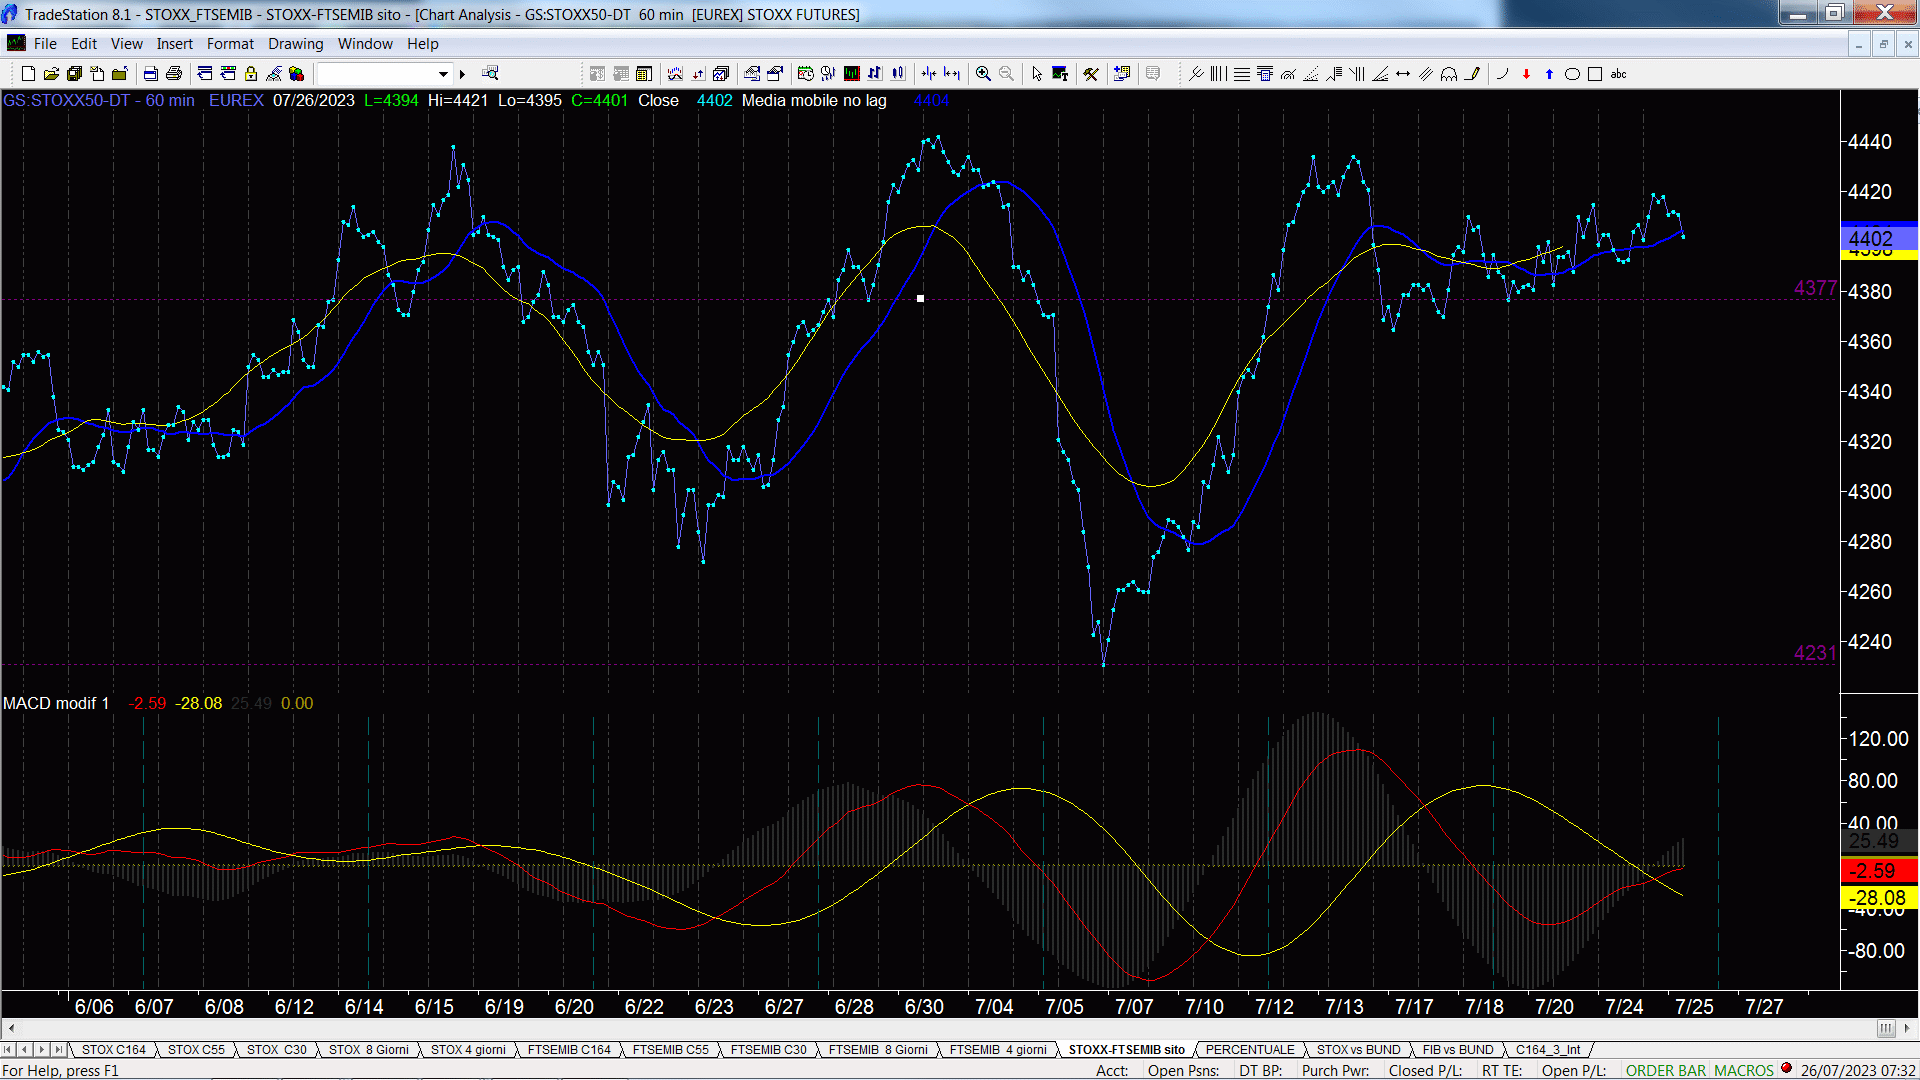Screen dimensions: 1920x1080
Task: Switch to the FIB vs BUND tab
Action: (x=1458, y=1049)
